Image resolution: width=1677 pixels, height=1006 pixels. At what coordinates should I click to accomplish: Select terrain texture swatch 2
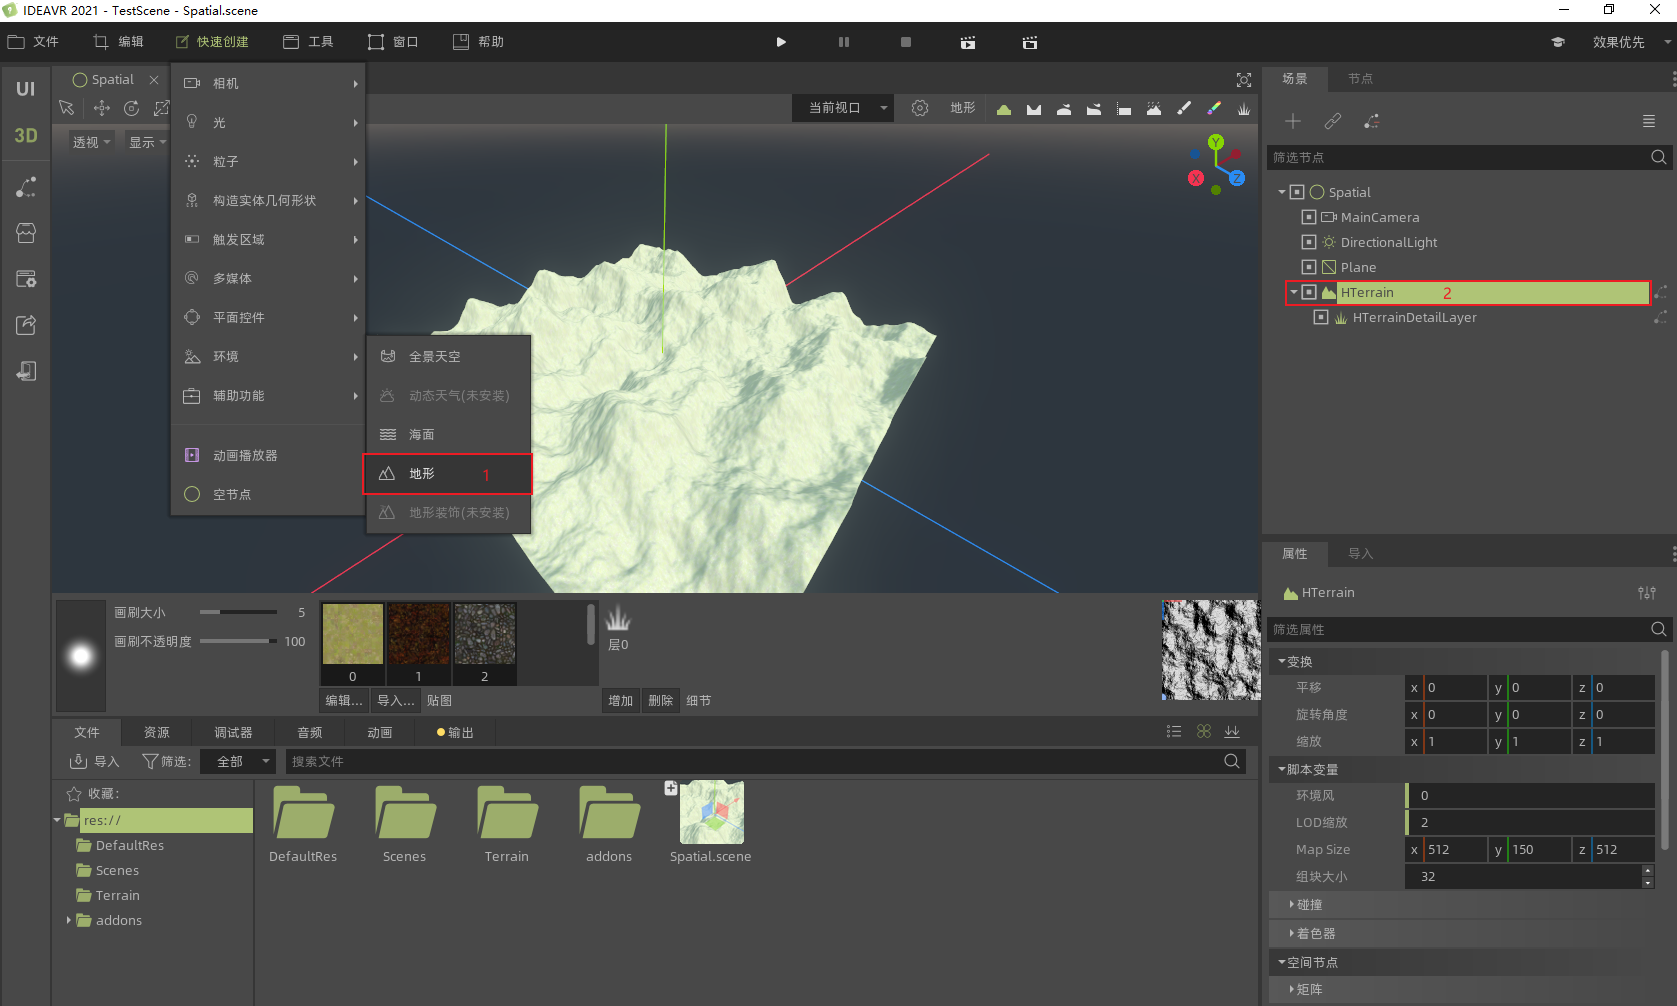(485, 643)
